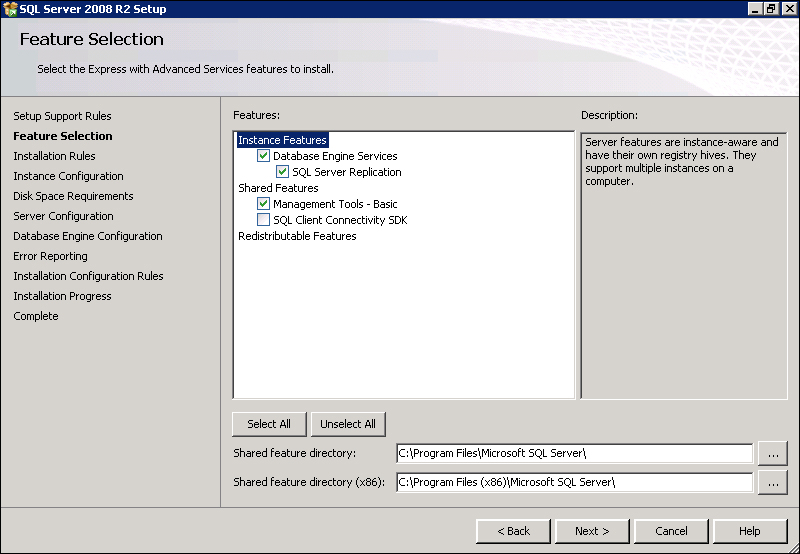800x554 pixels.
Task: Click Server Configuration step
Action: (x=63, y=216)
